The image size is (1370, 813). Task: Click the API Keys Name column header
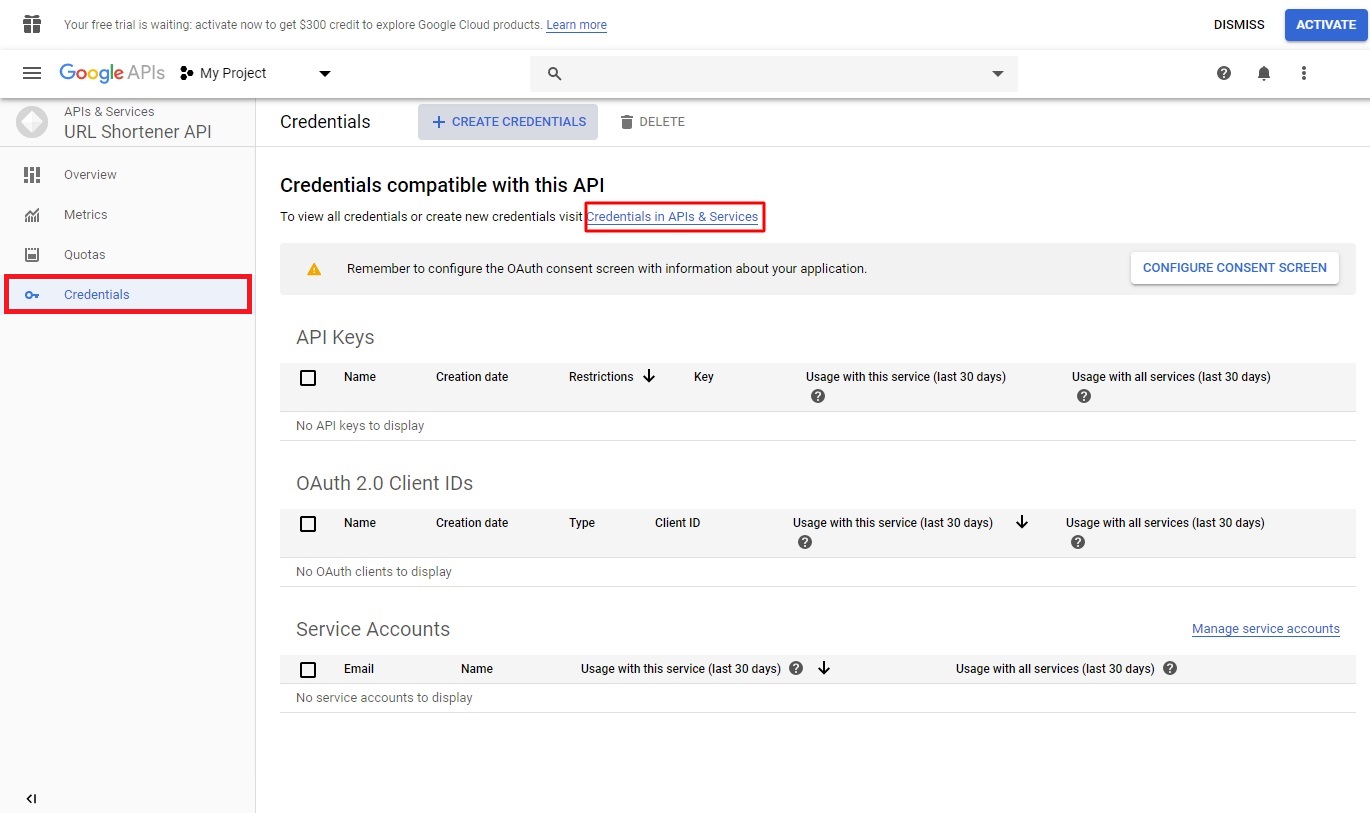[360, 377]
